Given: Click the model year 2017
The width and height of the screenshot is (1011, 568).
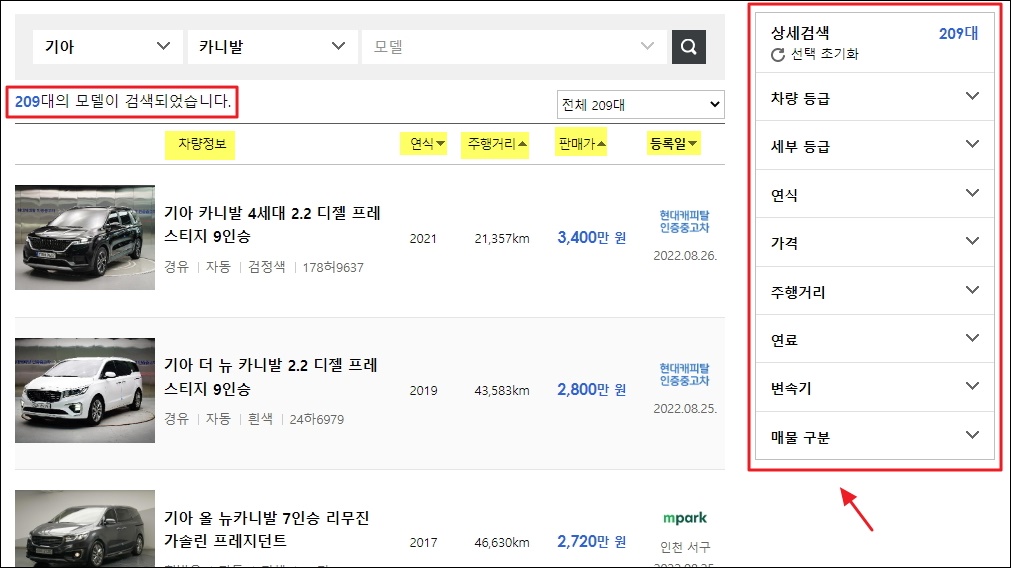Looking at the screenshot, I should 423,543.
